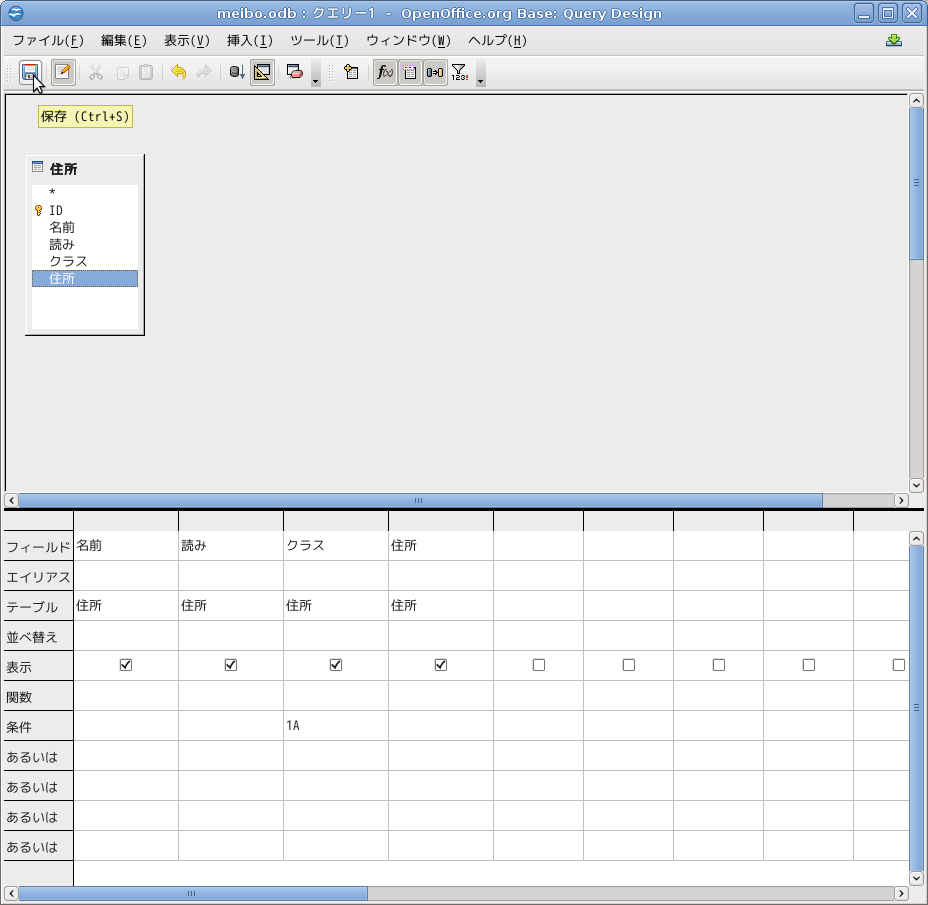Toggle the Functions (f(x)) row icon
Viewport: 928px width, 905px height.
(385, 72)
